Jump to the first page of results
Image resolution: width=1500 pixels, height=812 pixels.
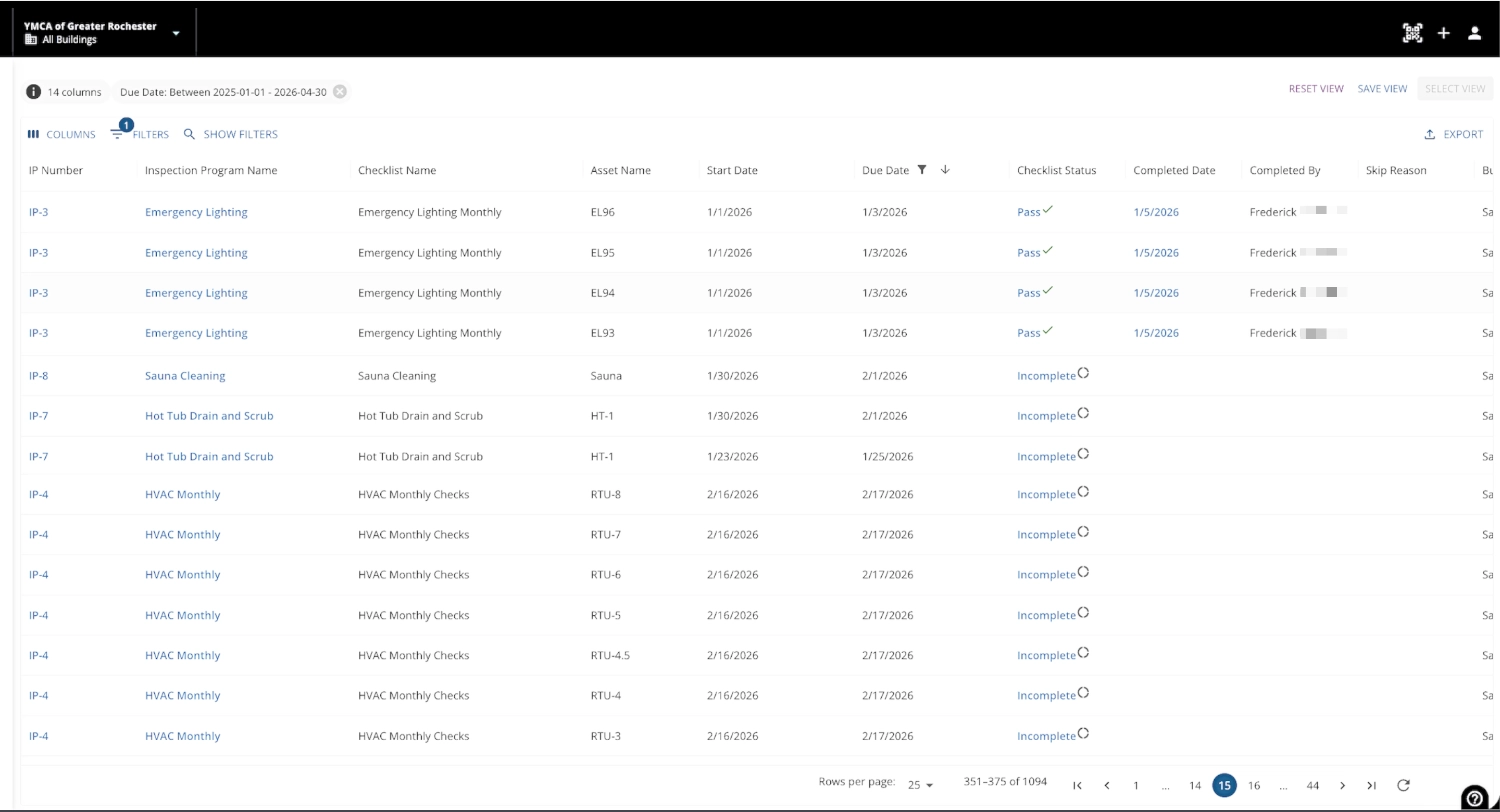click(1077, 785)
